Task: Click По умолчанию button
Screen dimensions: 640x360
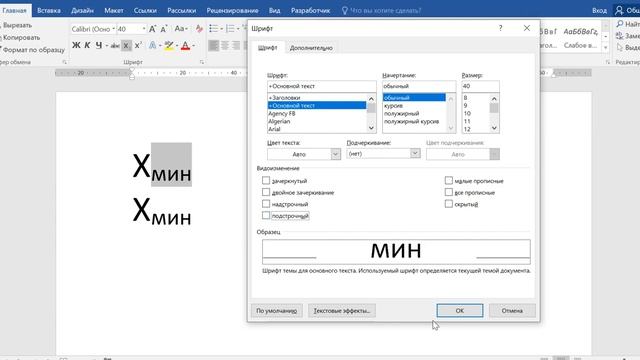Action: (x=276, y=311)
